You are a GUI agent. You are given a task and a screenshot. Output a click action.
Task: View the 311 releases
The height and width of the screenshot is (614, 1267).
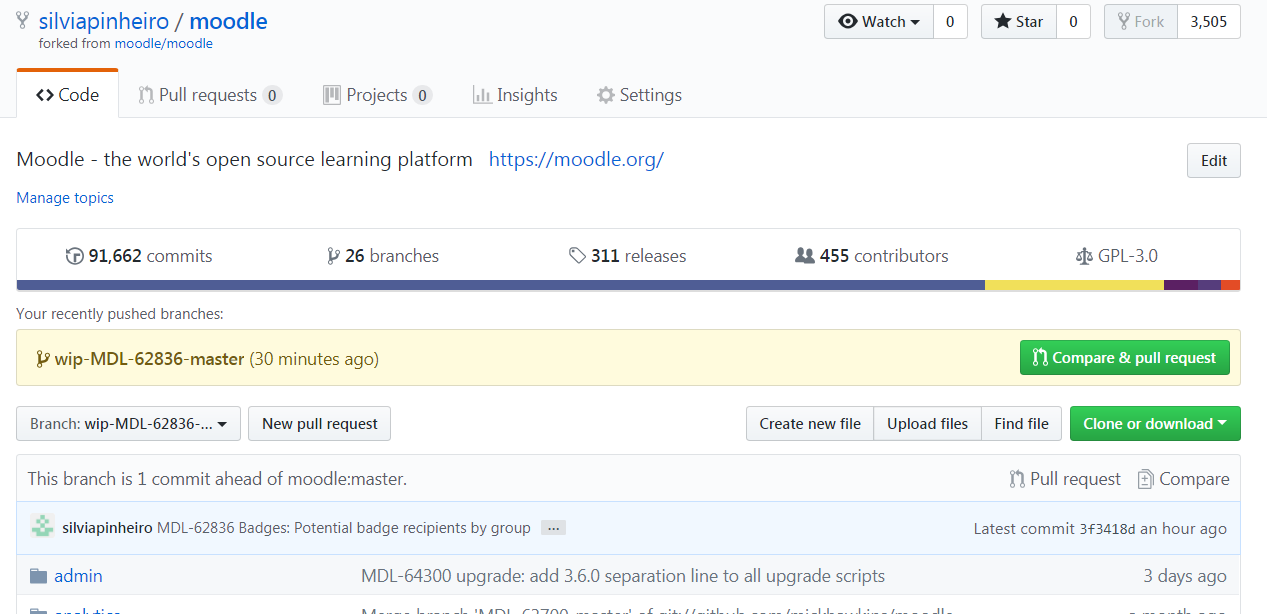(x=627, y=256)
